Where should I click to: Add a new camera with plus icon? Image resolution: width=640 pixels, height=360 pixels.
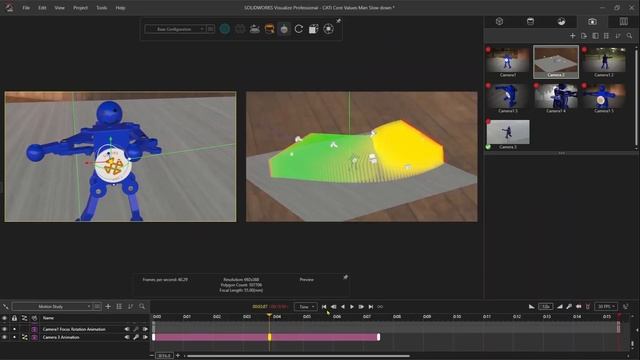573,36
